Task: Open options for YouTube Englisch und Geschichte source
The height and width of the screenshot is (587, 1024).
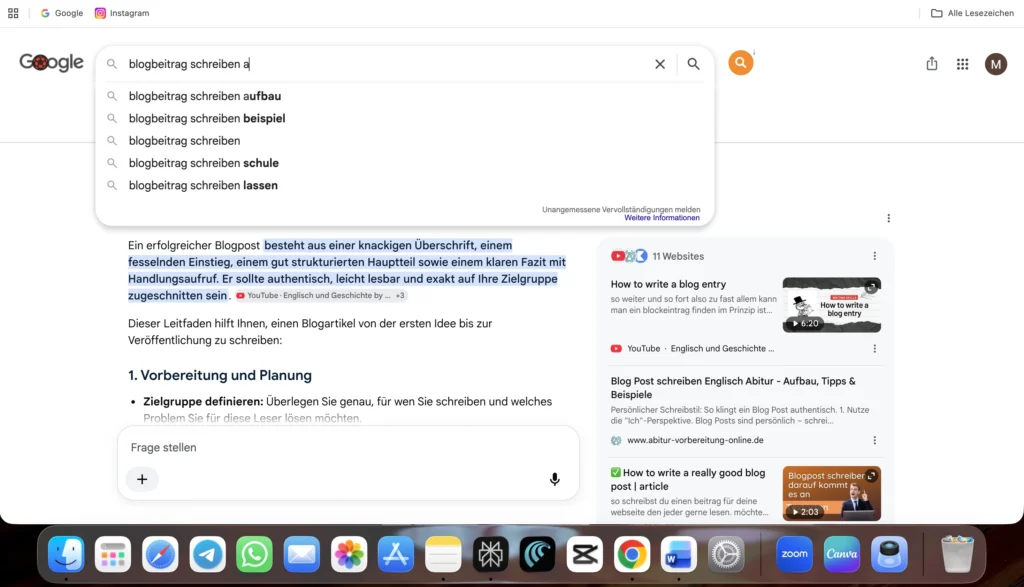Action: point(874,349)
